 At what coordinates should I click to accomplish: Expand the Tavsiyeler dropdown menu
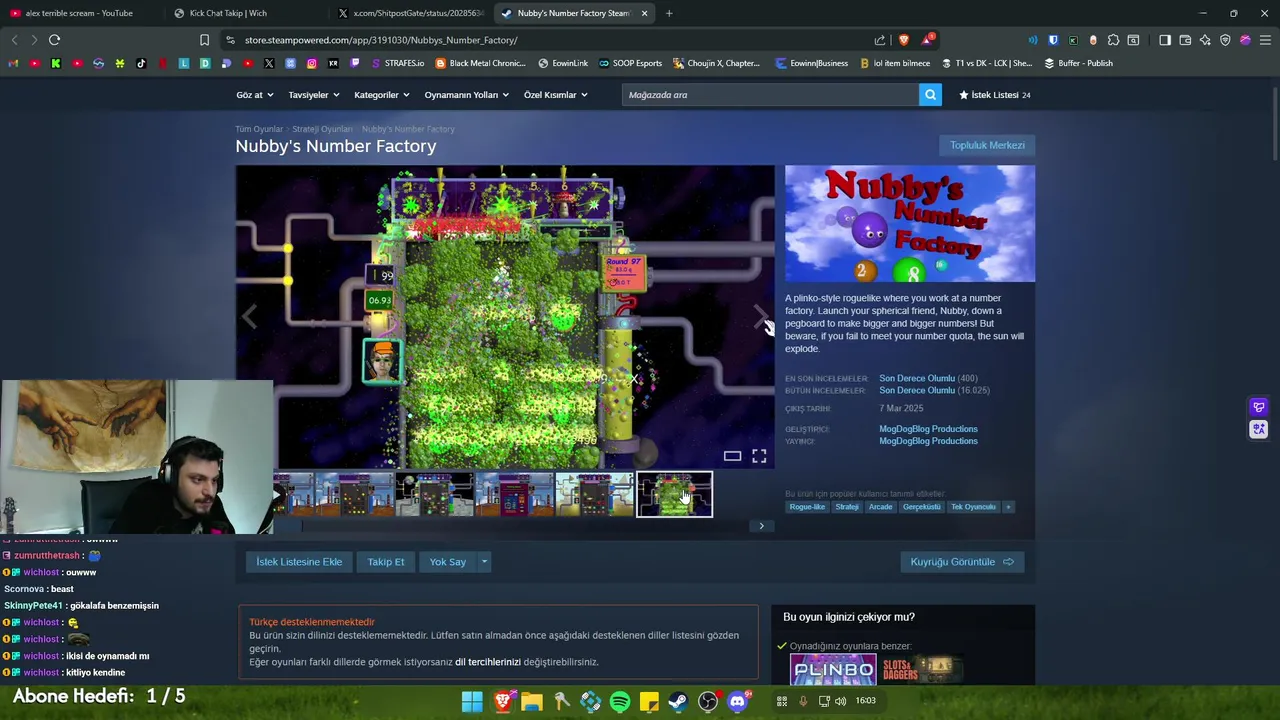314,95
